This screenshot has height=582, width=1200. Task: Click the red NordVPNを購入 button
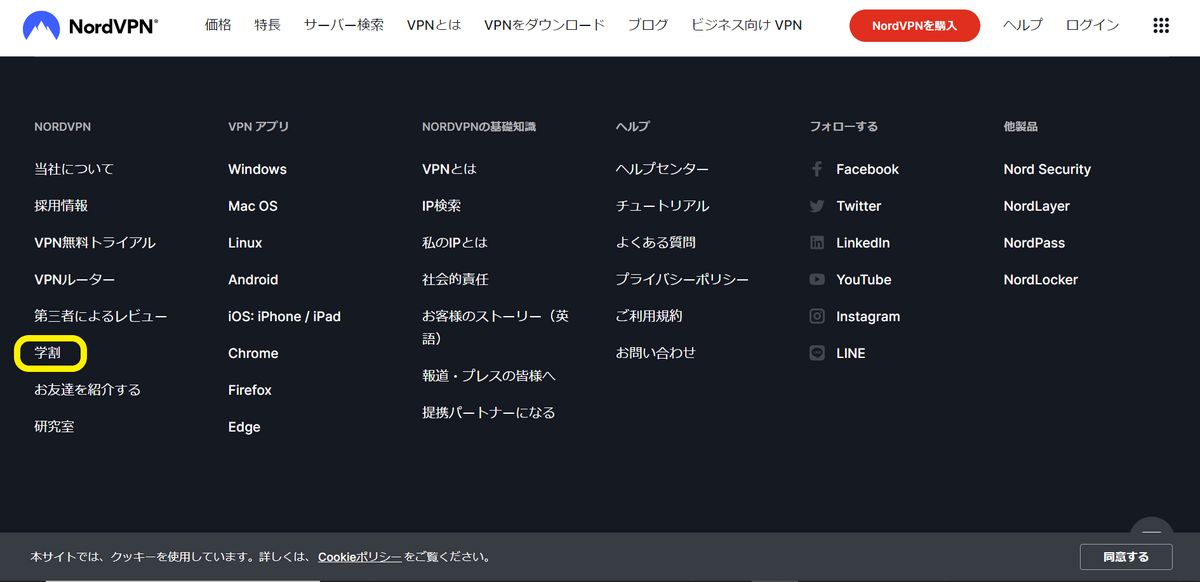click(x=914, y=26)
